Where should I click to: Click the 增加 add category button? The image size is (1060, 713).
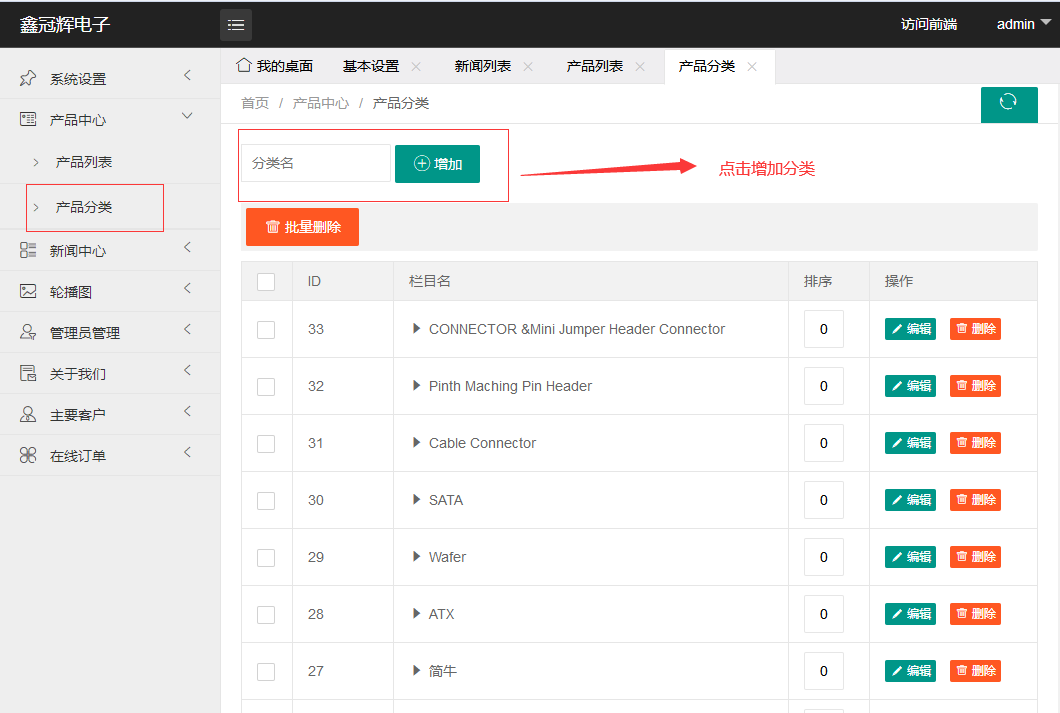point(437,164)
